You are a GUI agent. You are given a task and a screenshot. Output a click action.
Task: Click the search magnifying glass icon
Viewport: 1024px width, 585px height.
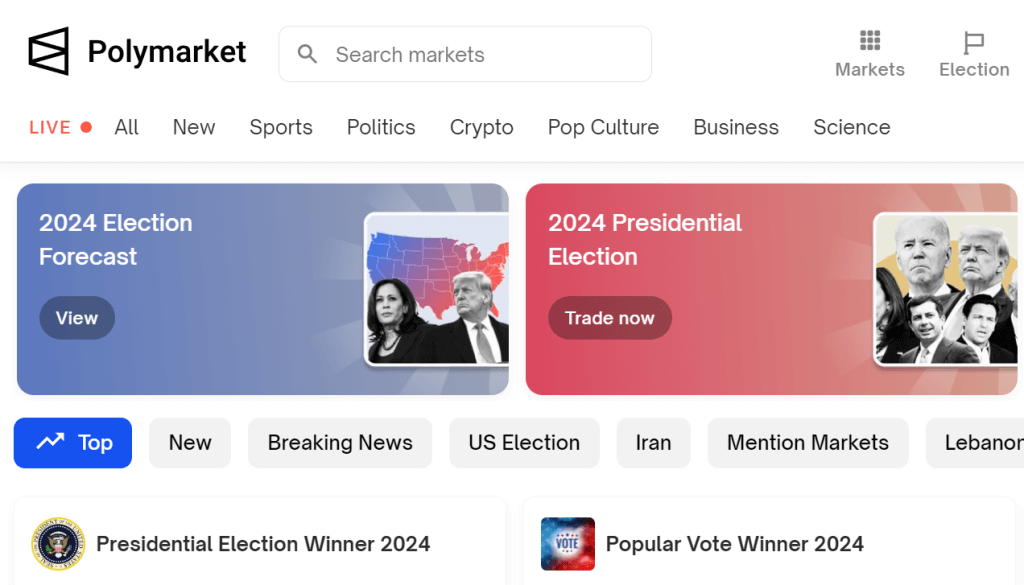click(308, 54)
